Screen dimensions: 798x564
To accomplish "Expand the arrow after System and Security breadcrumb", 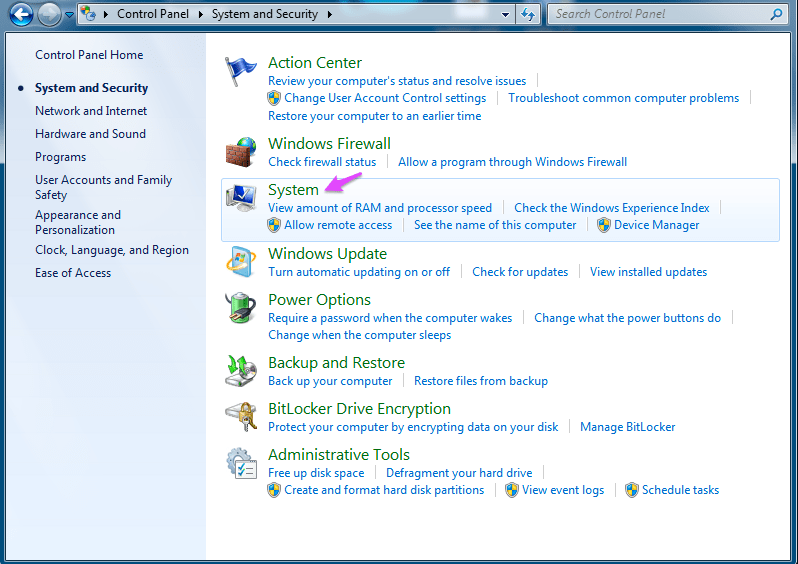I will (330, 14).
